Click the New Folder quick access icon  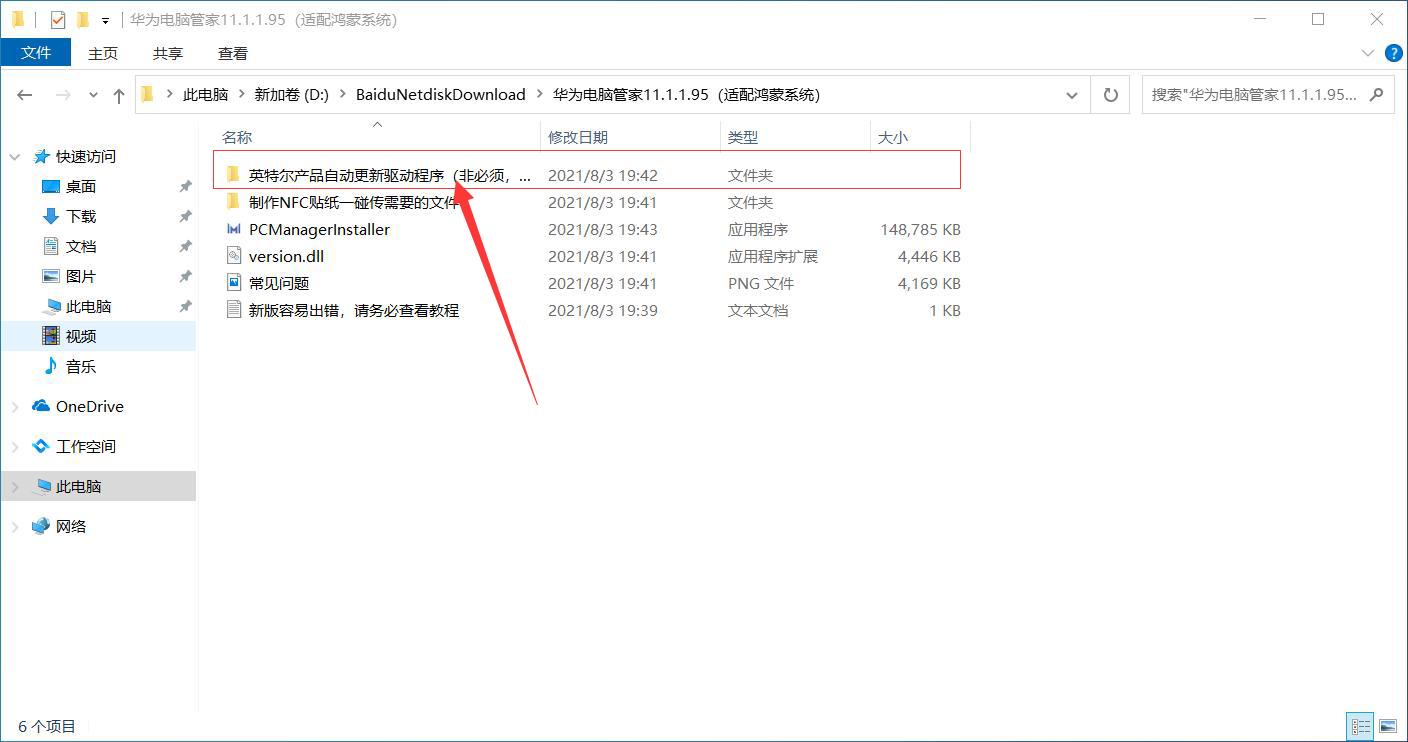click(x=84, y=19)
